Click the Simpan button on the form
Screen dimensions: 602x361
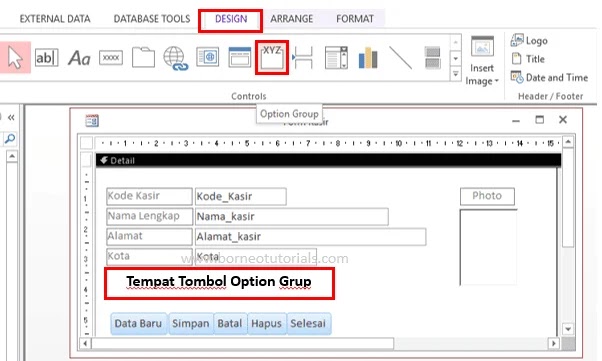pyautogui.click(x=191, y=323)
